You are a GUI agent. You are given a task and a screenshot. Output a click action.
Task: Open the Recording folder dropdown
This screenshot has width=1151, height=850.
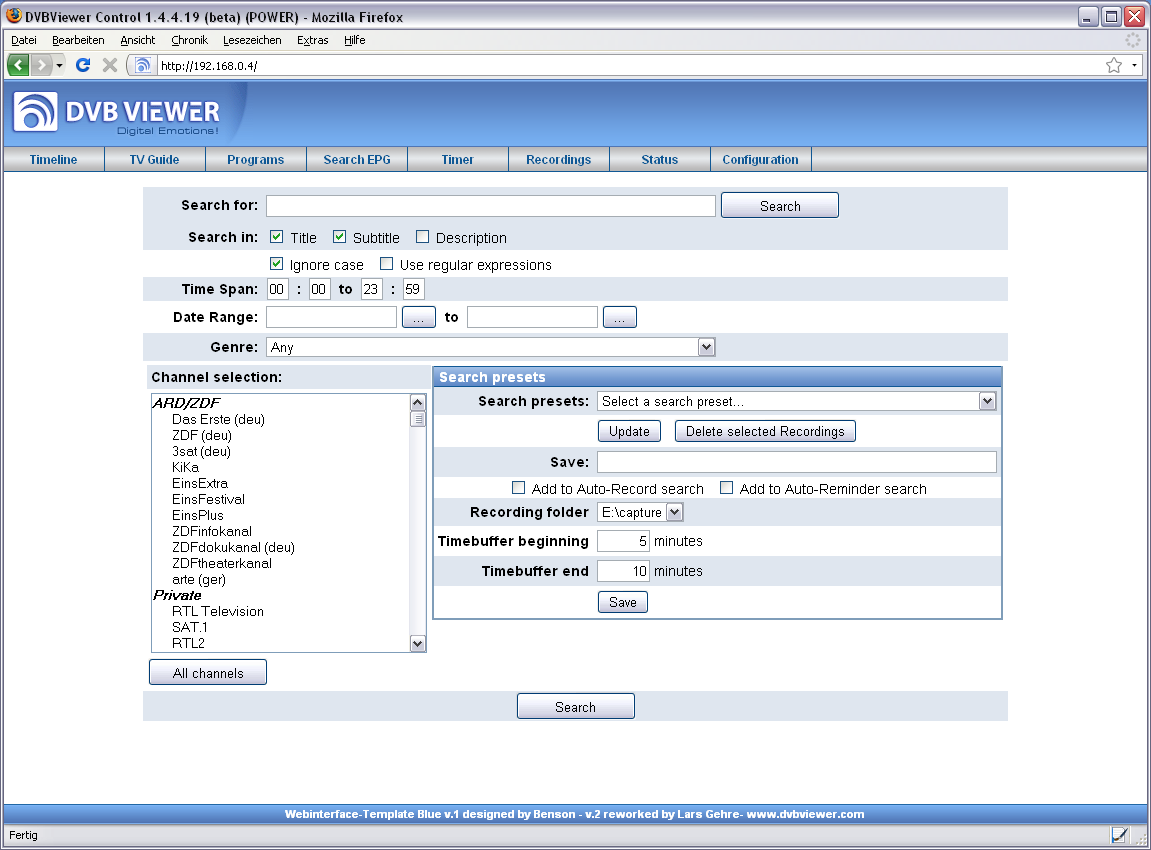point(674,512)
